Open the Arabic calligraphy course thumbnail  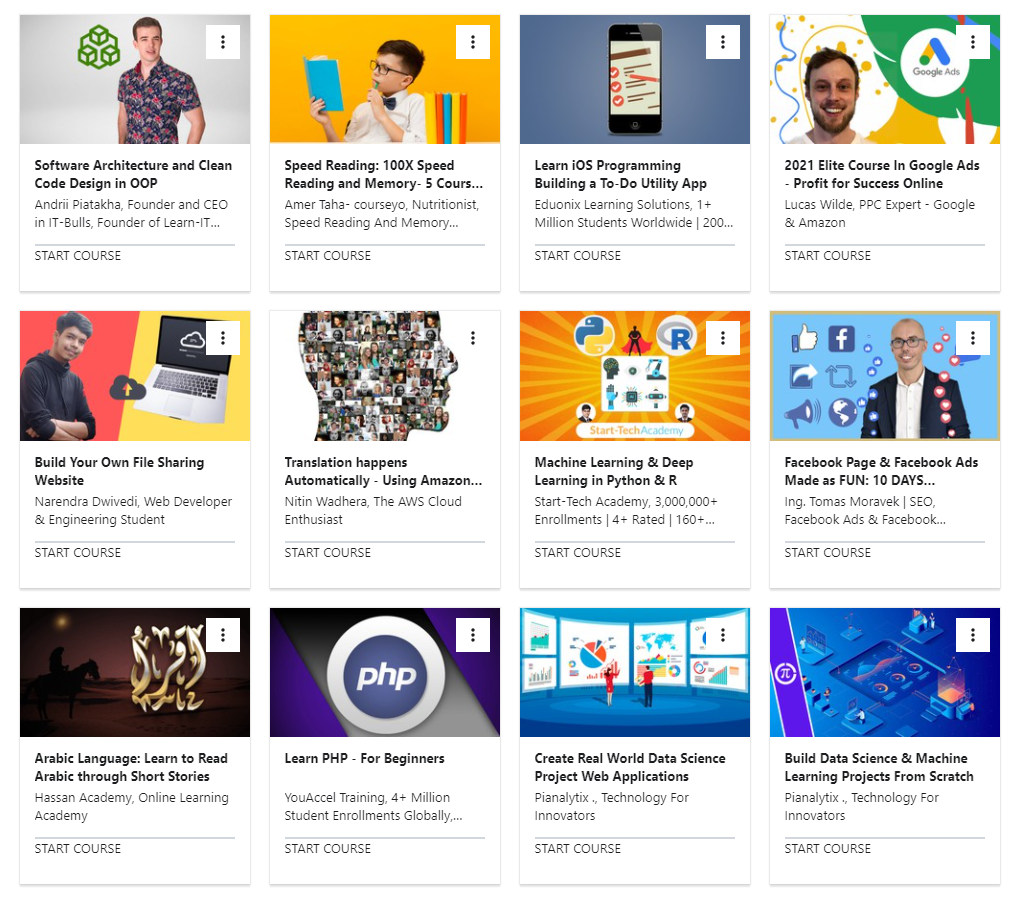[135, 673]
